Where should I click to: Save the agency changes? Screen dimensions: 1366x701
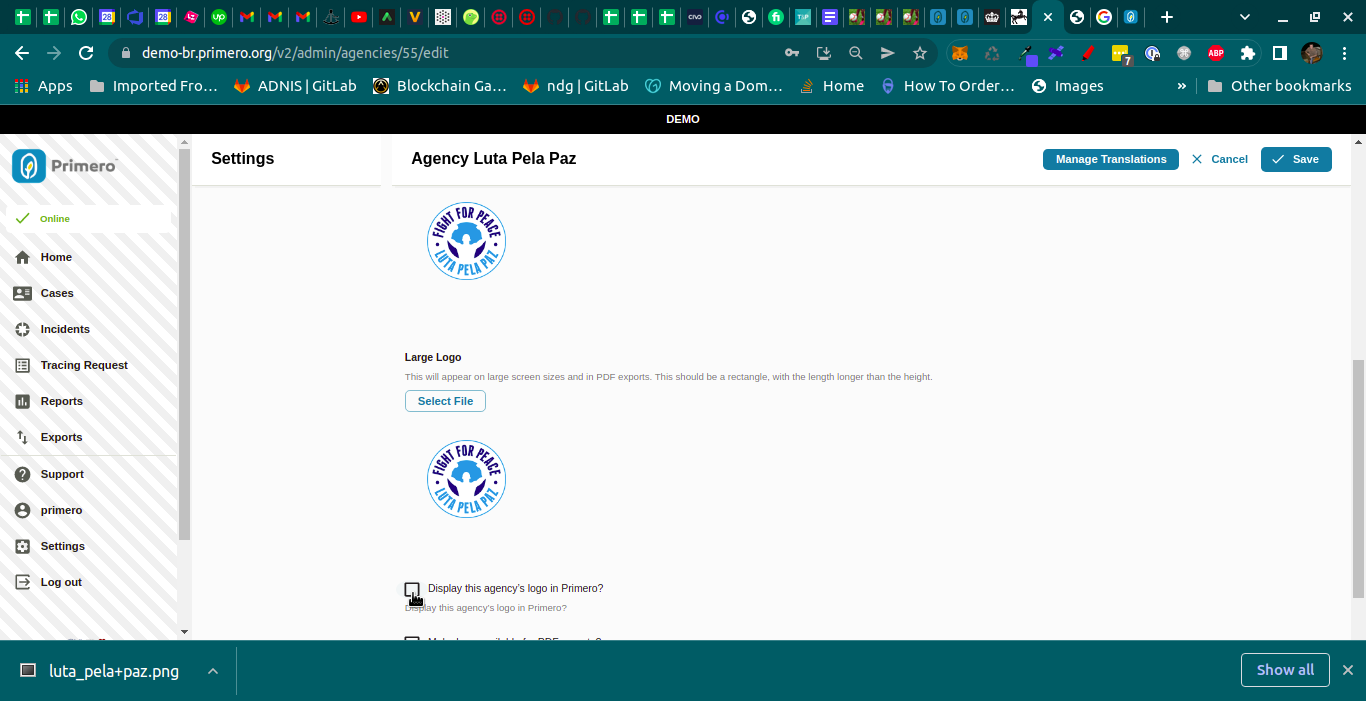click(x=1296, y=159)
